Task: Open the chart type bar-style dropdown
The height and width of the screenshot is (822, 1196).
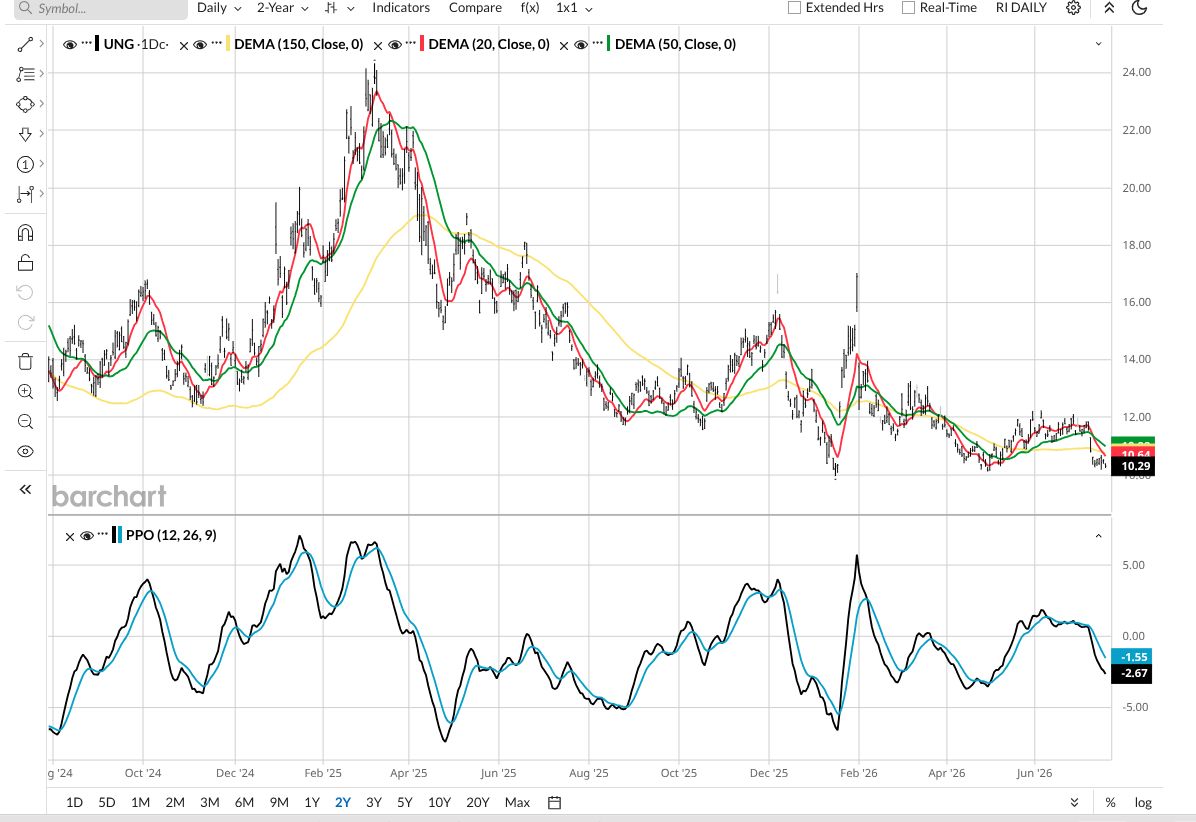Action: click(x=339, y=8)
